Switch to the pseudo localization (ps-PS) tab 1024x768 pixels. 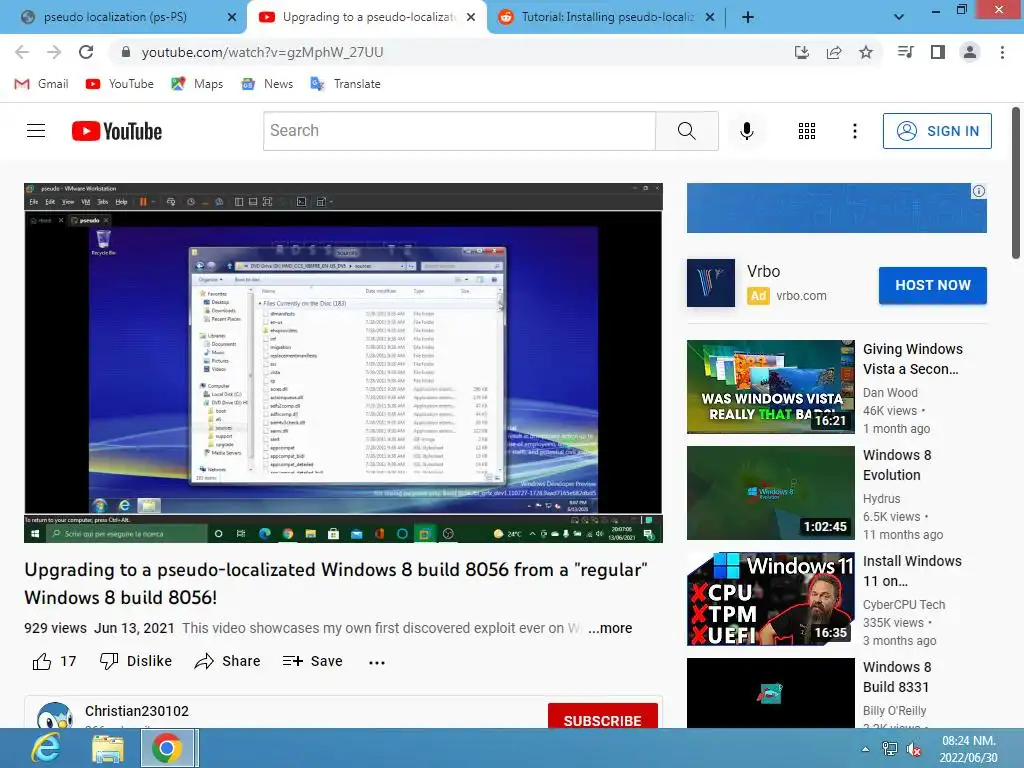pyautogui.click(x=122, y=17)
